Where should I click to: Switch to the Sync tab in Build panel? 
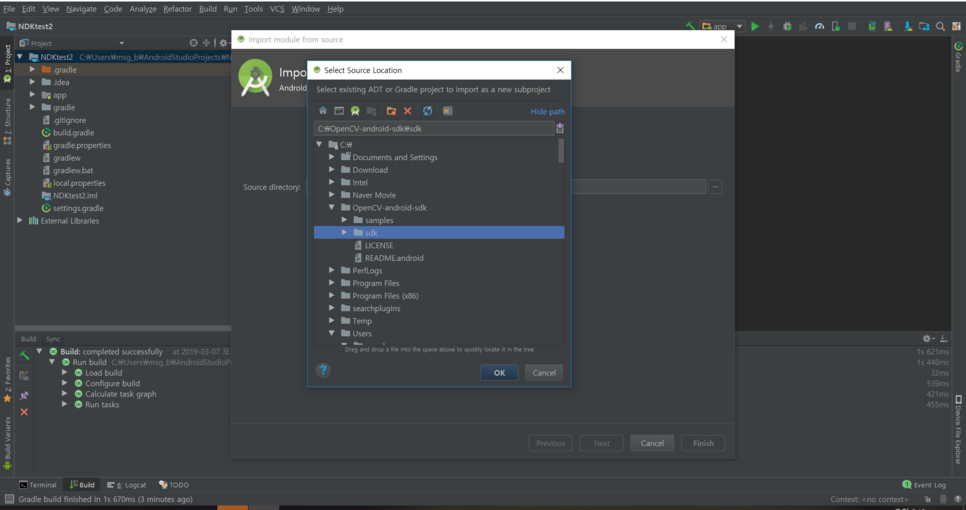click(53, 339)
